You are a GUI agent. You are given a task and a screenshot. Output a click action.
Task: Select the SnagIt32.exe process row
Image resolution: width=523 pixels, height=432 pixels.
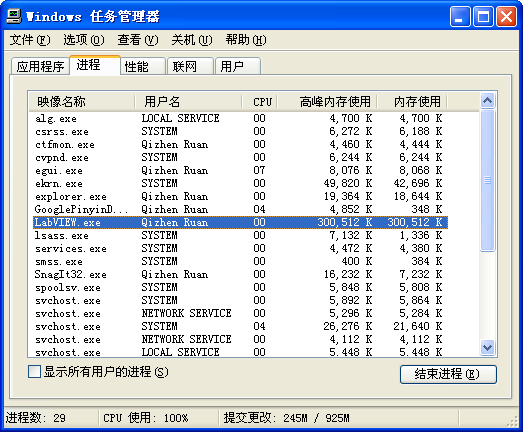coord(240,275)
